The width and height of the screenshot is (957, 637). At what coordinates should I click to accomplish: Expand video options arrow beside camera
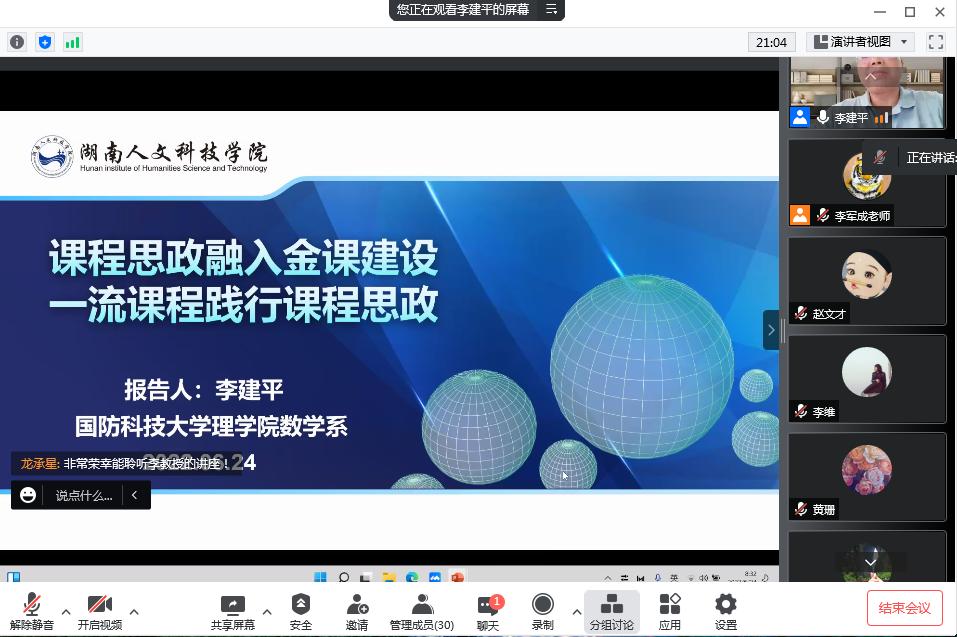pyautogui.click(x=134, y=612)
